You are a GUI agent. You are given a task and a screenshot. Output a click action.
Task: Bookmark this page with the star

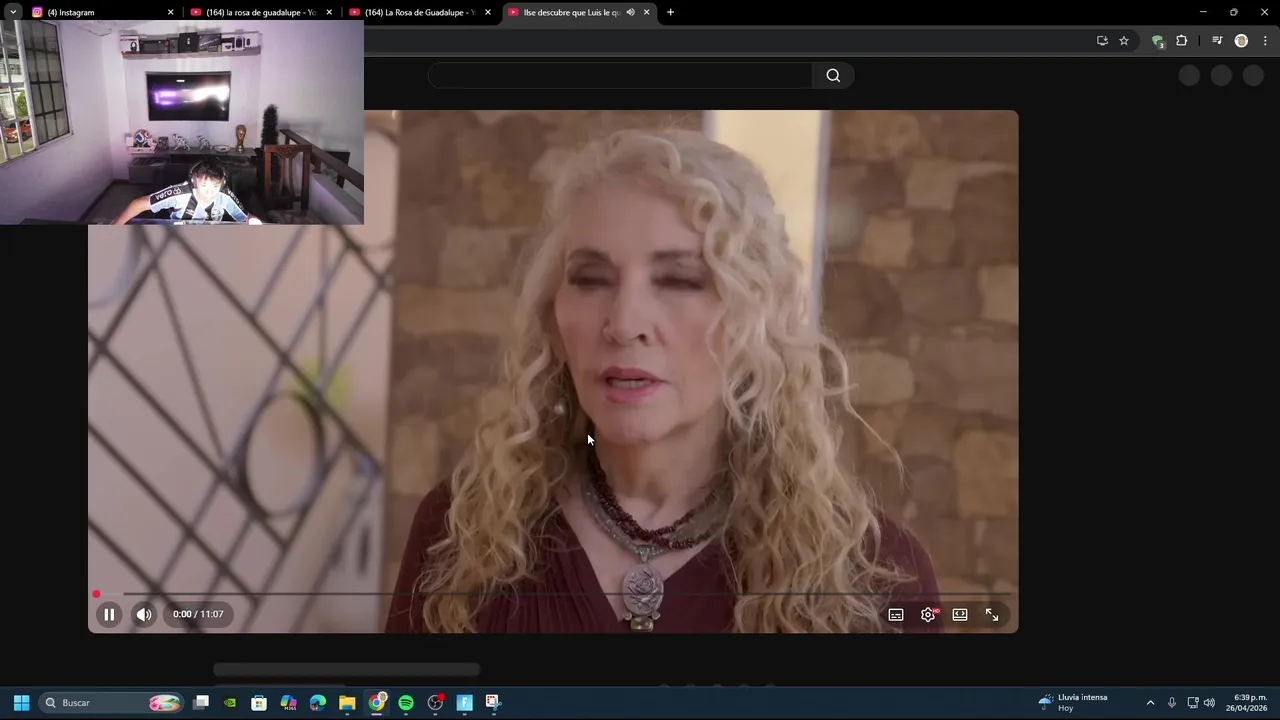1124,41
